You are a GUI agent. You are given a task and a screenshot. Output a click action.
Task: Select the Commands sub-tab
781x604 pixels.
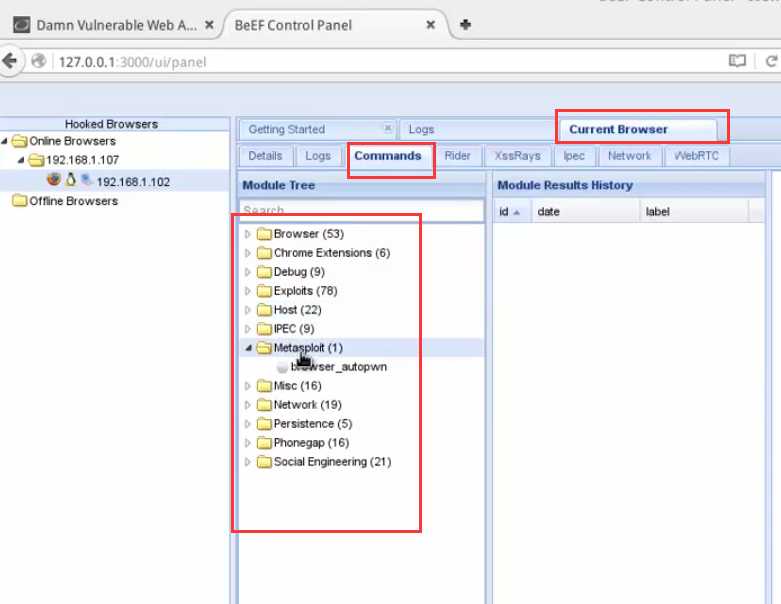pyautogui.click(x=388, y=156)
